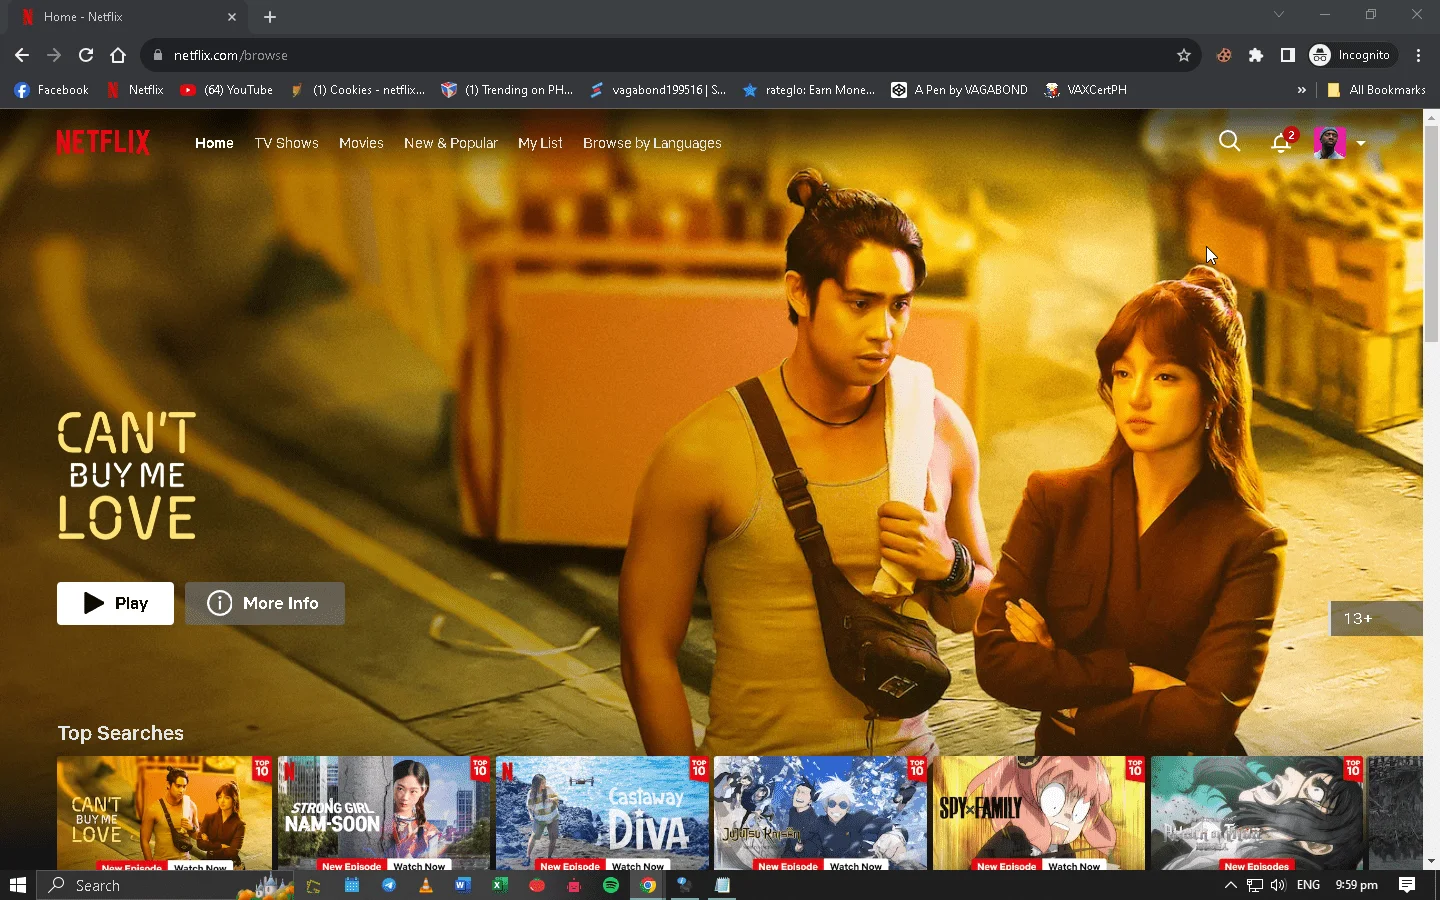Click the Incognito profile indicator
1440x900 pixels.
click(1350, 55)
